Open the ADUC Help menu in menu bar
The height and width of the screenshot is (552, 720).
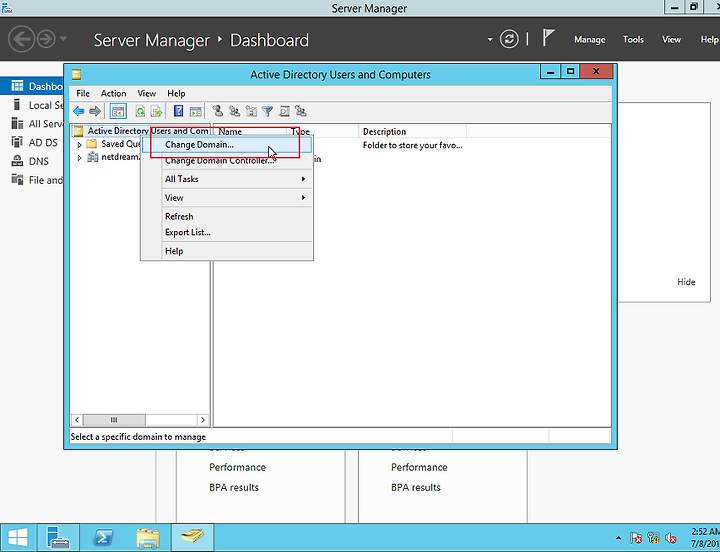pyautogui.click(x=176, y=93)
